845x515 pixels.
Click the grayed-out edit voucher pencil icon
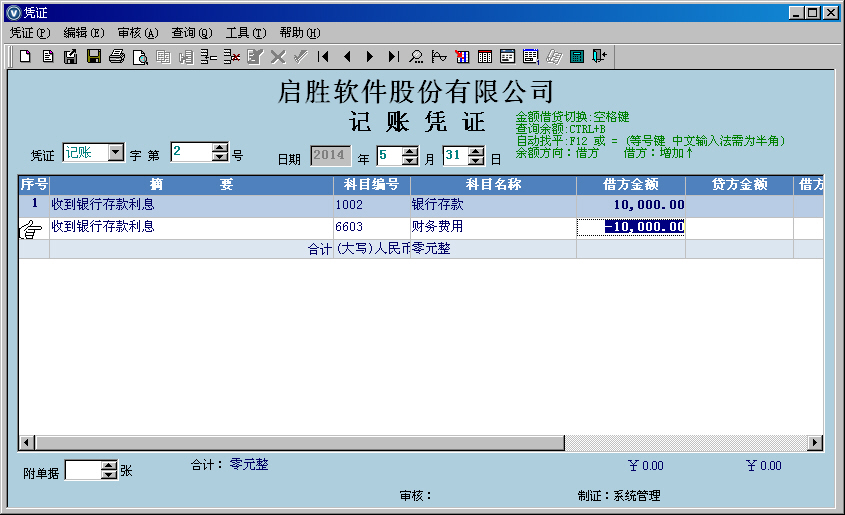[254, 57]
